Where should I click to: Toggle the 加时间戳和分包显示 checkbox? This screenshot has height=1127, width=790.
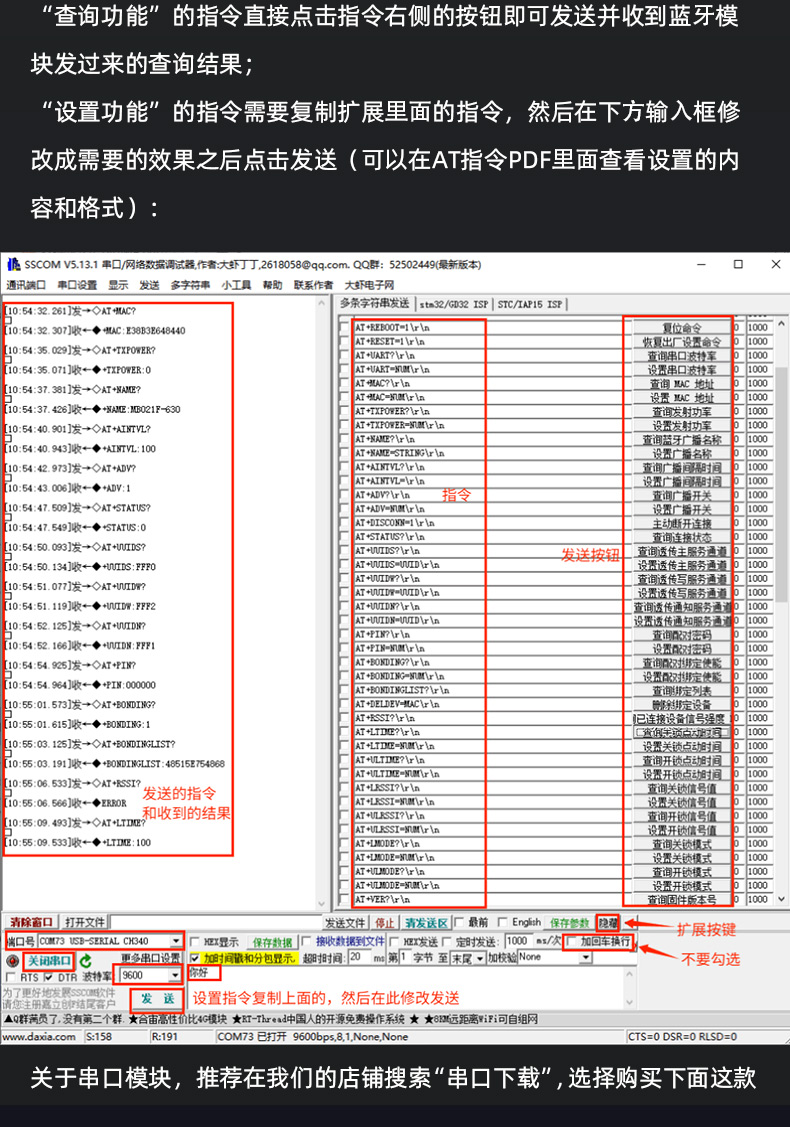[196, 958]
